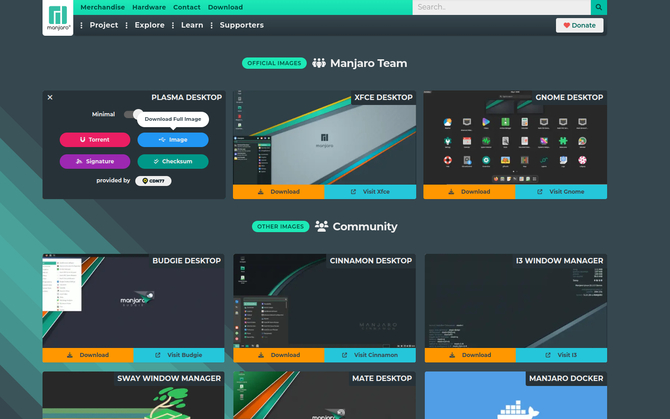
Task: Download the Cinnamon Desktop image
Action: tap(279, 355)
